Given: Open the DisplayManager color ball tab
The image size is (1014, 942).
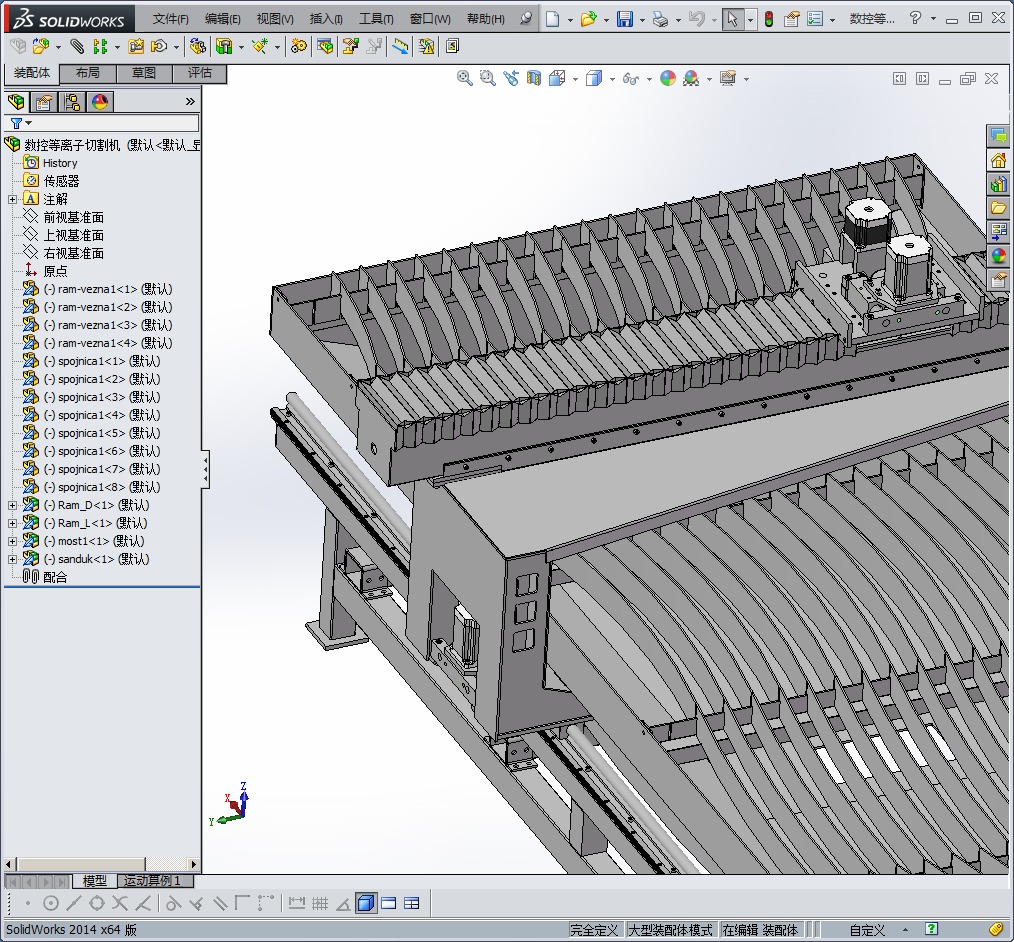Looking at the screenshot, I should point(100,101).
